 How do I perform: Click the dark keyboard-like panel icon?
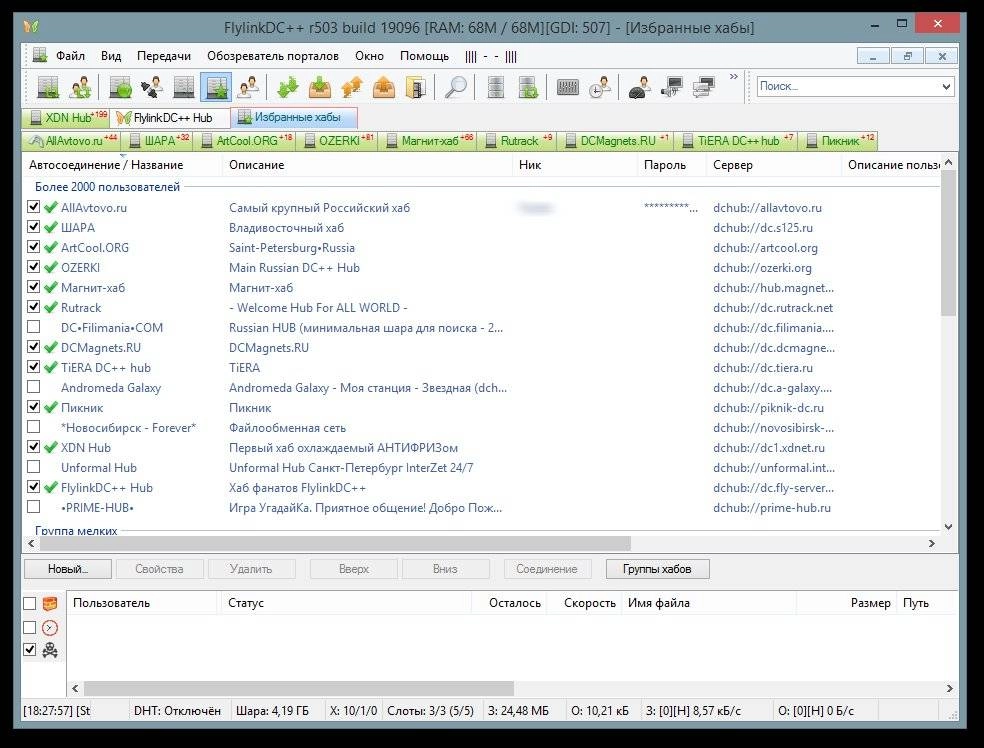pyautogui.click(x=567, y=87)
